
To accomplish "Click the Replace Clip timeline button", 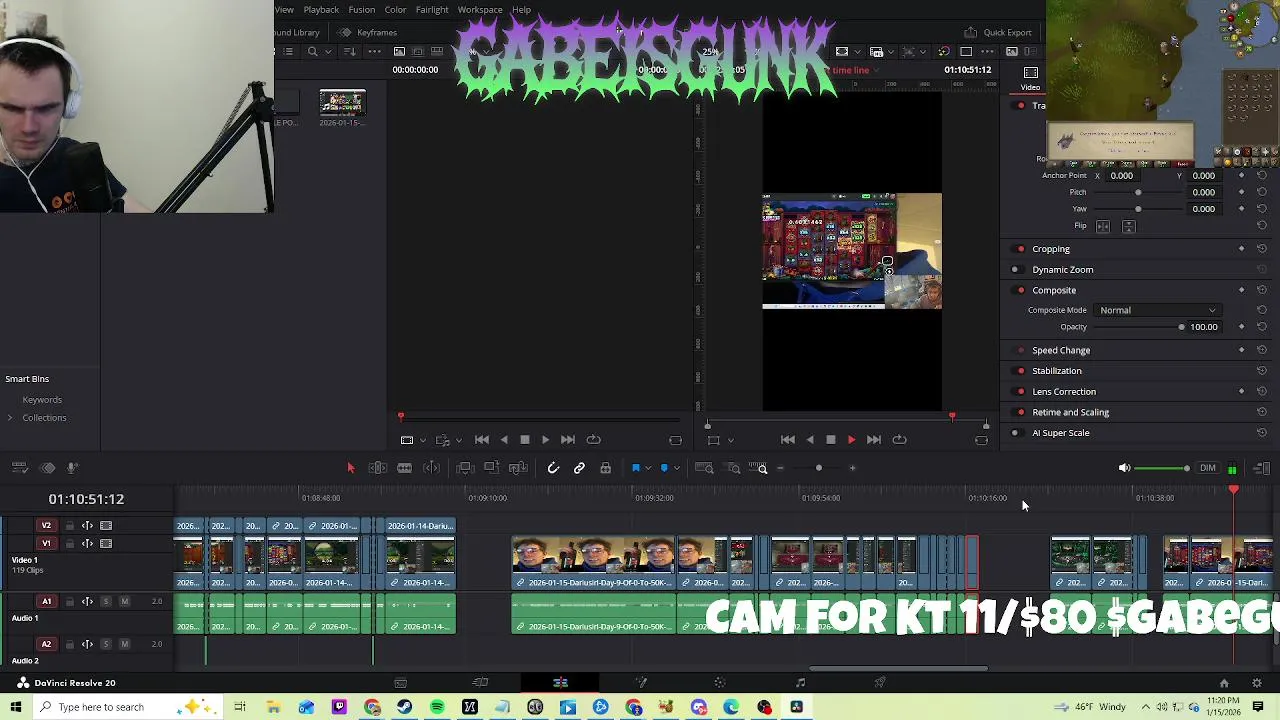I will 518,468.
